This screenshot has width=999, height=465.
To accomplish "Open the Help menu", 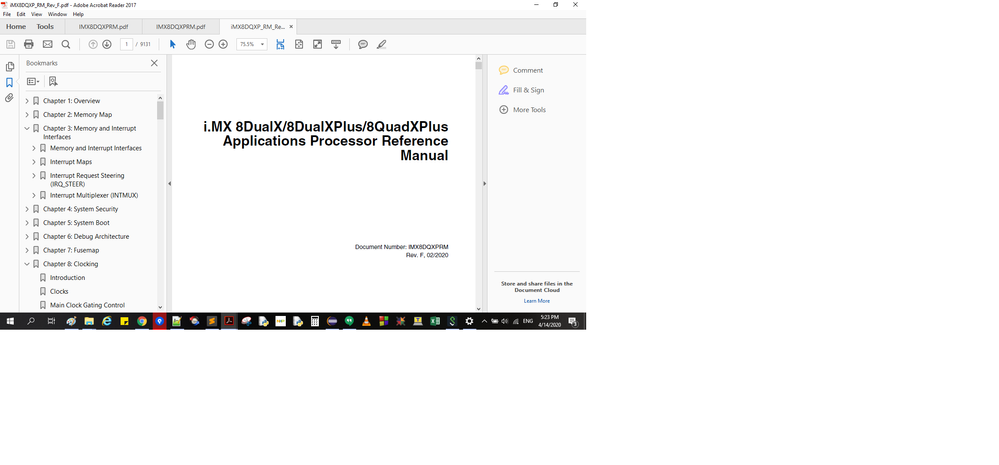I will coord(78,14).
